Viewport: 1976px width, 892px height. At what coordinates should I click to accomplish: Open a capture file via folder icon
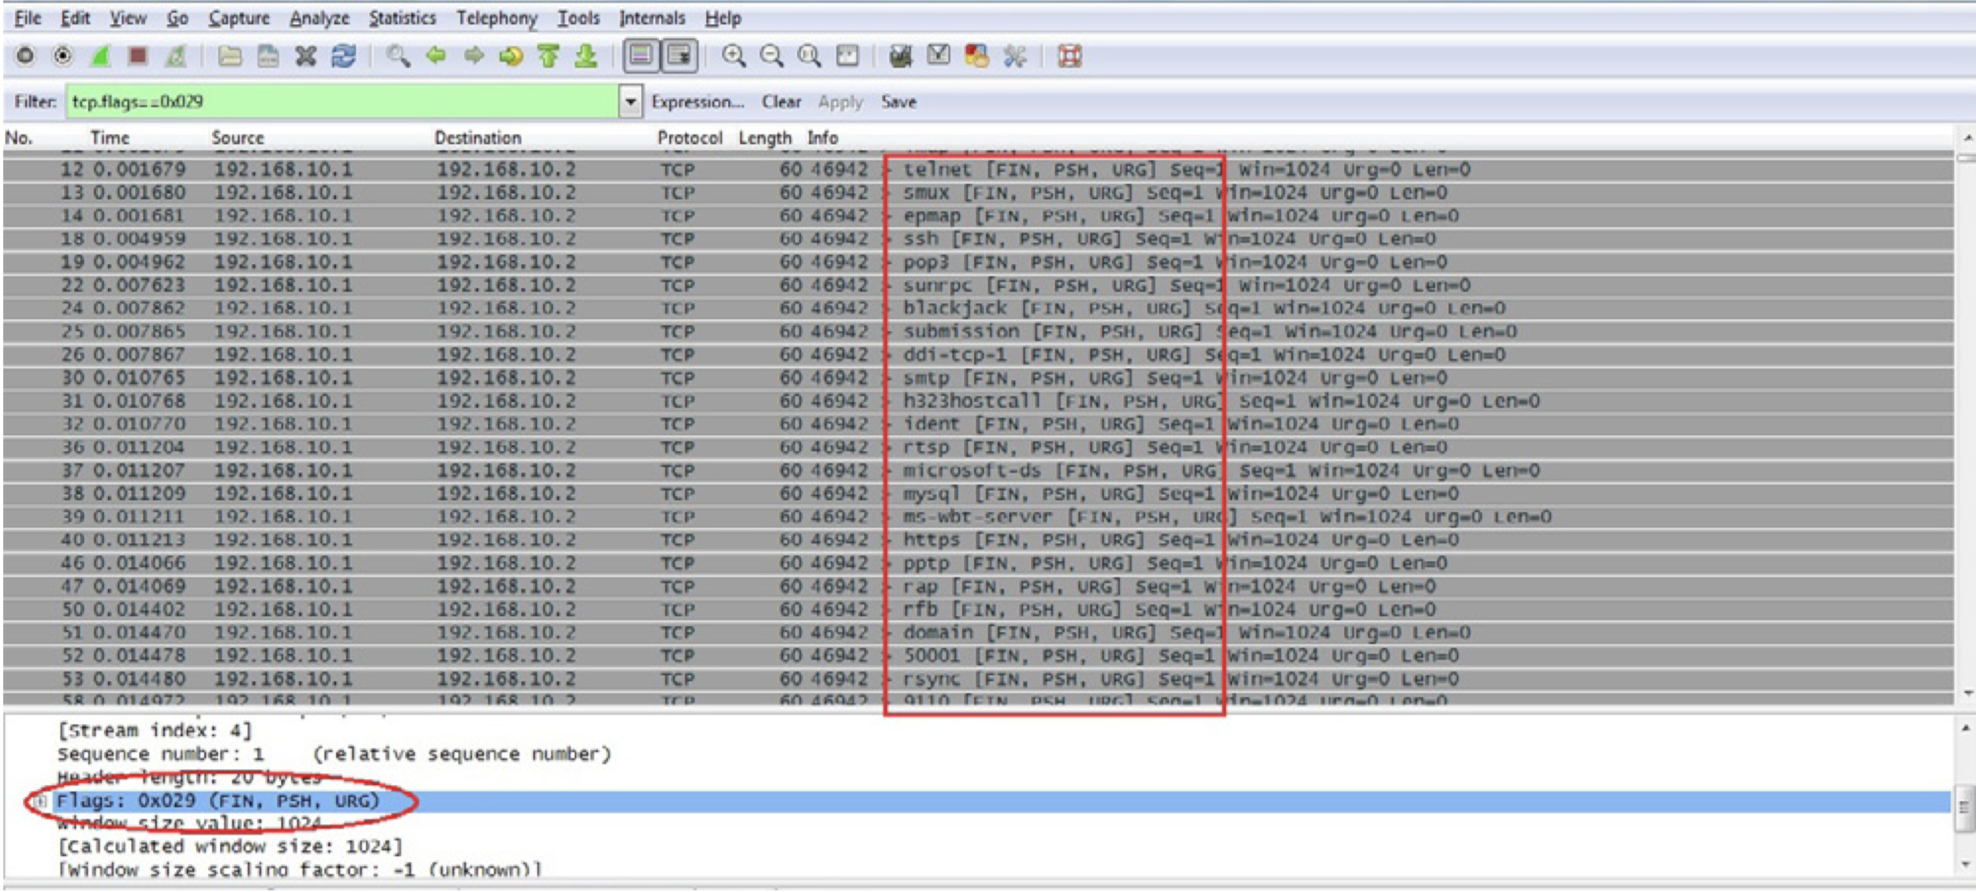230,56
